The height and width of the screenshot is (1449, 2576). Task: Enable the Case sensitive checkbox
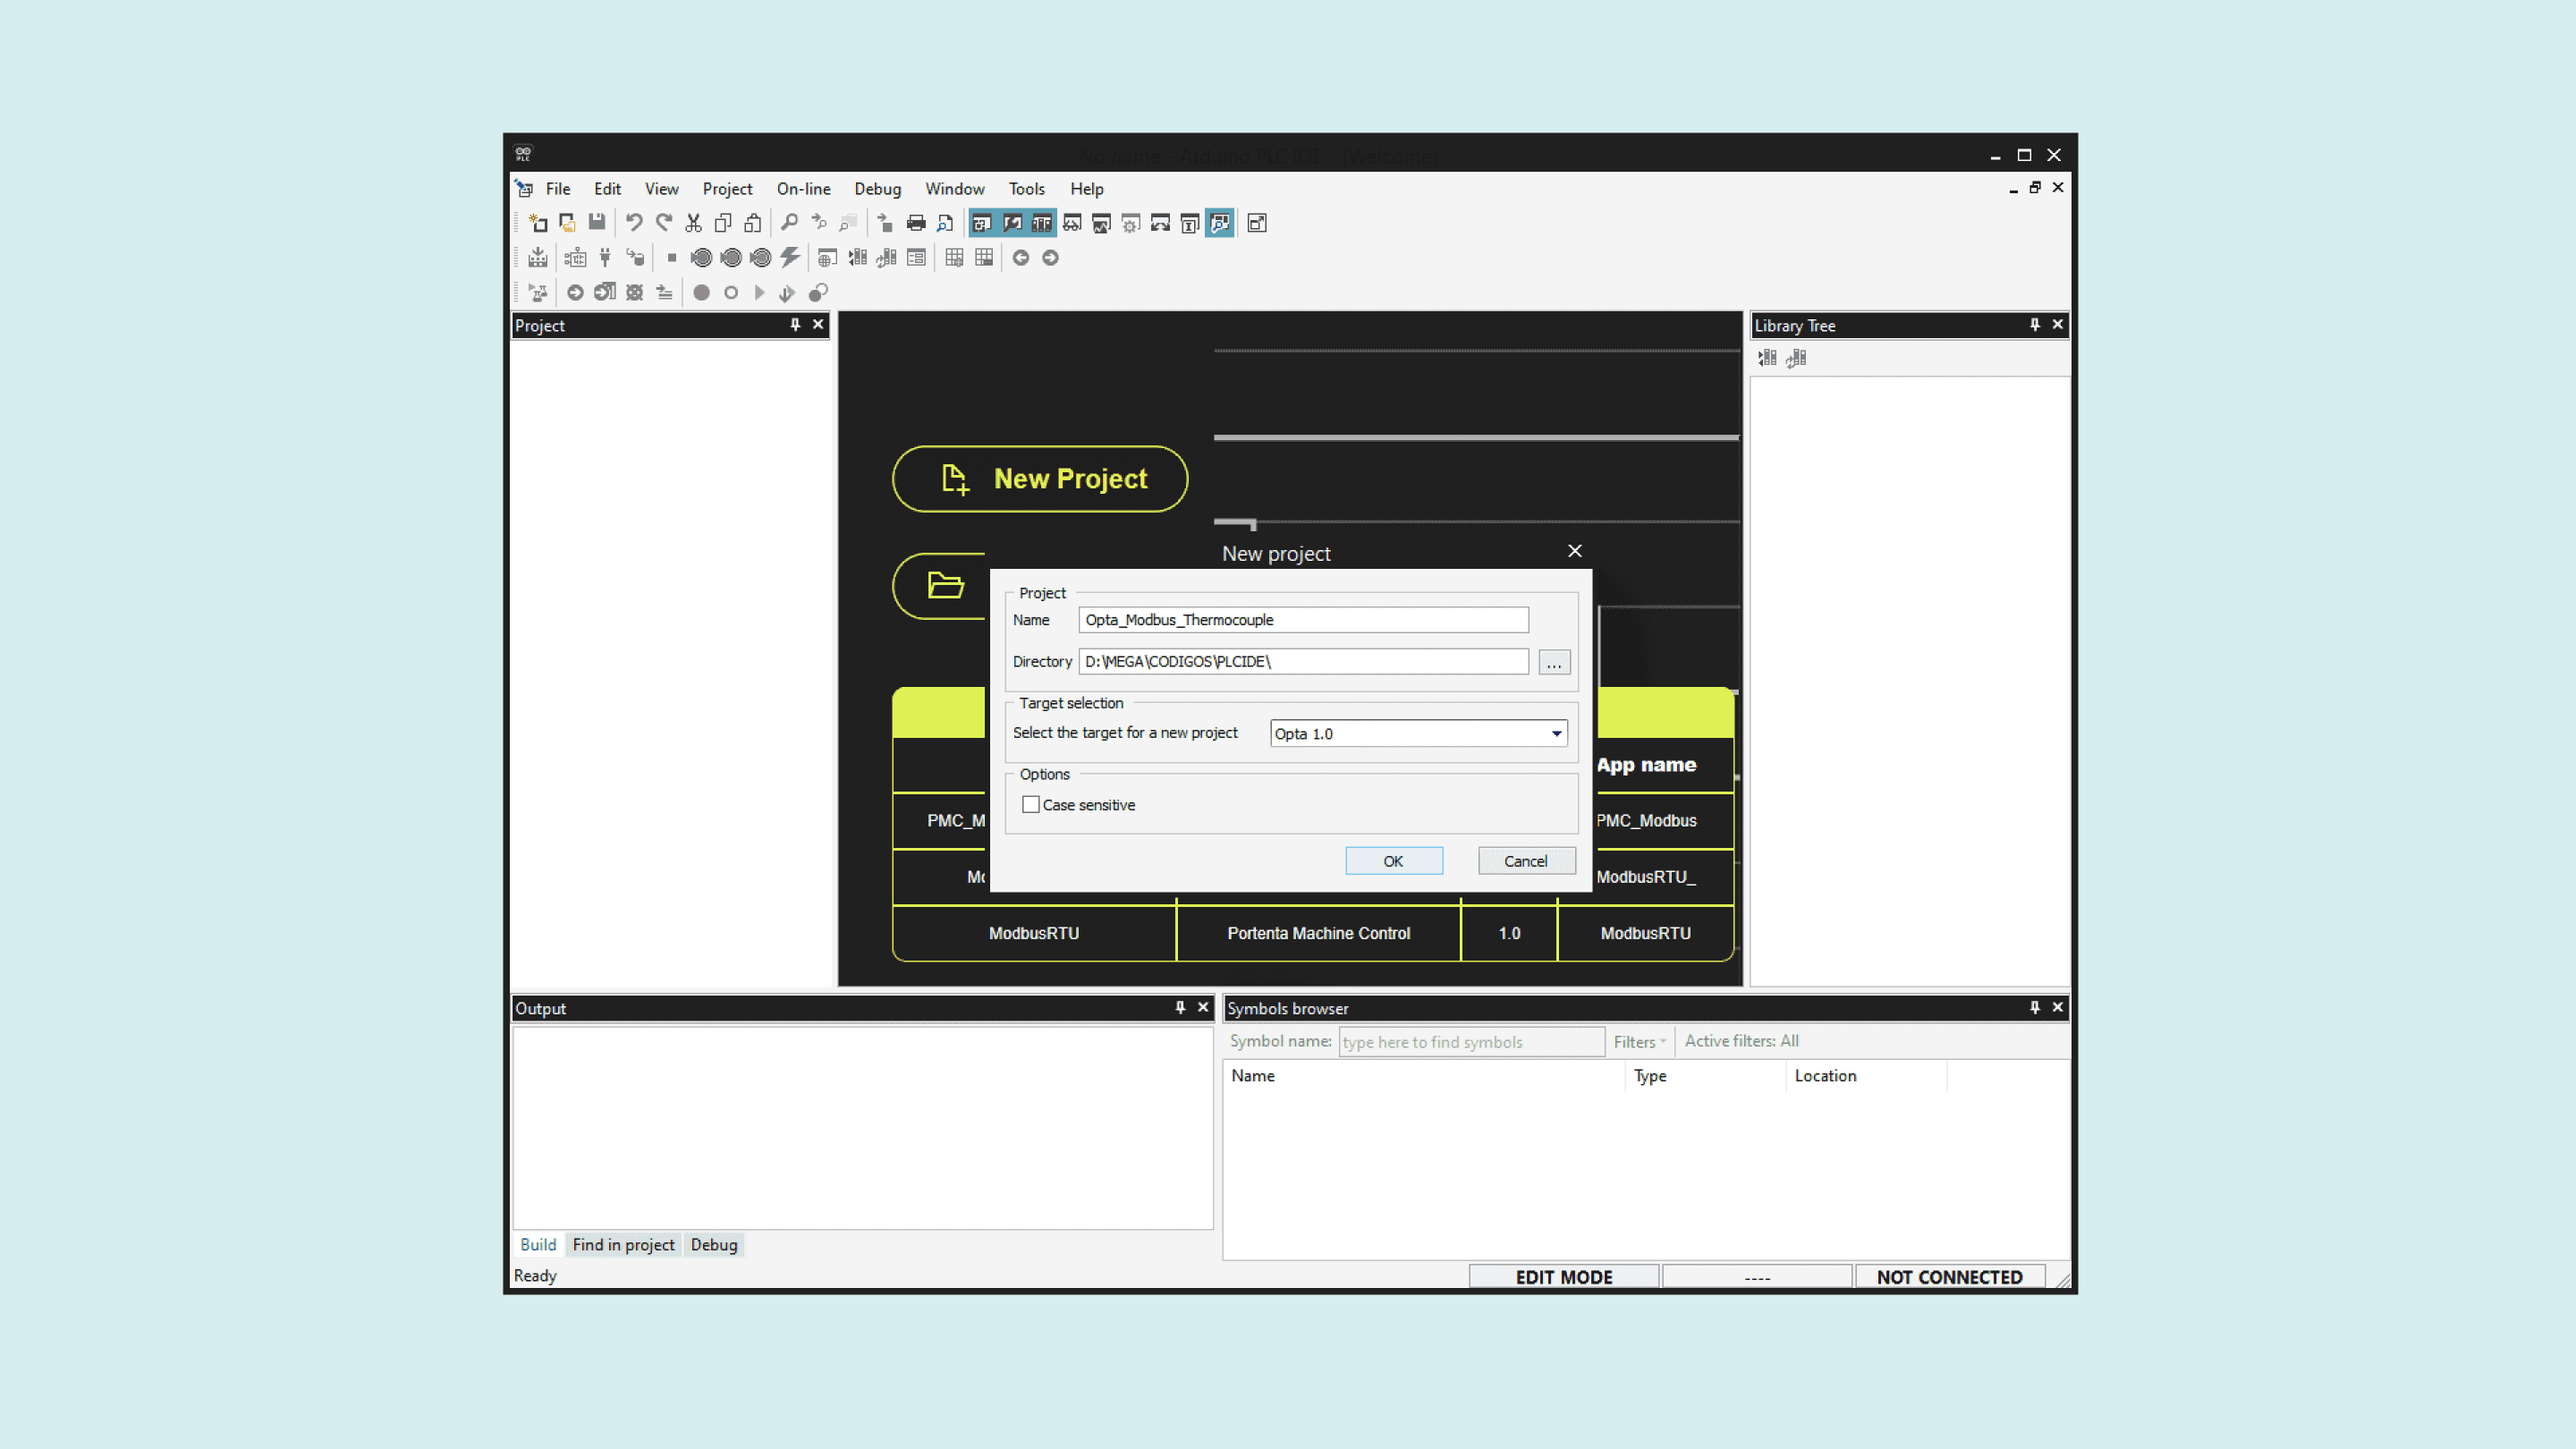1031,805
